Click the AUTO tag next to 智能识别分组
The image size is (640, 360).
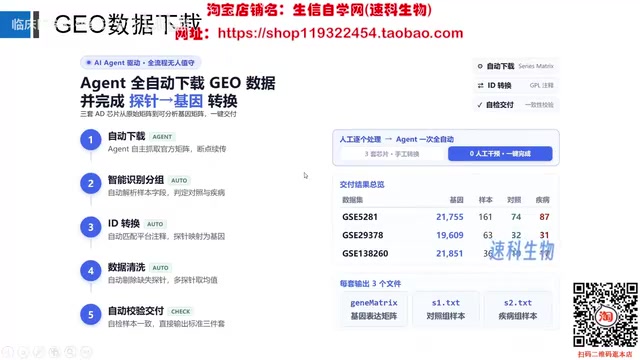[x=179, y=180]
